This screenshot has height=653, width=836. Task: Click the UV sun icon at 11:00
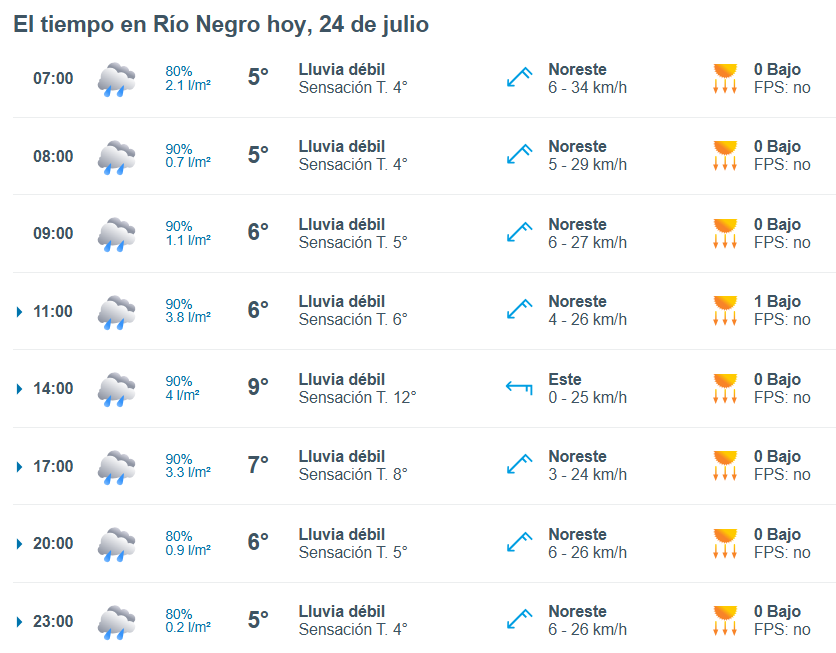coord(725,310)
